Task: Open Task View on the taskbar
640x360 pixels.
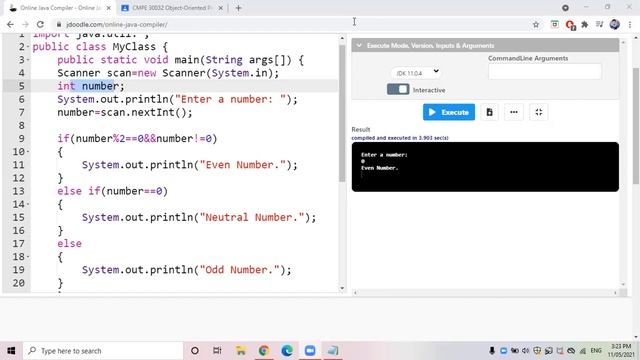Action: pos(217,351)
